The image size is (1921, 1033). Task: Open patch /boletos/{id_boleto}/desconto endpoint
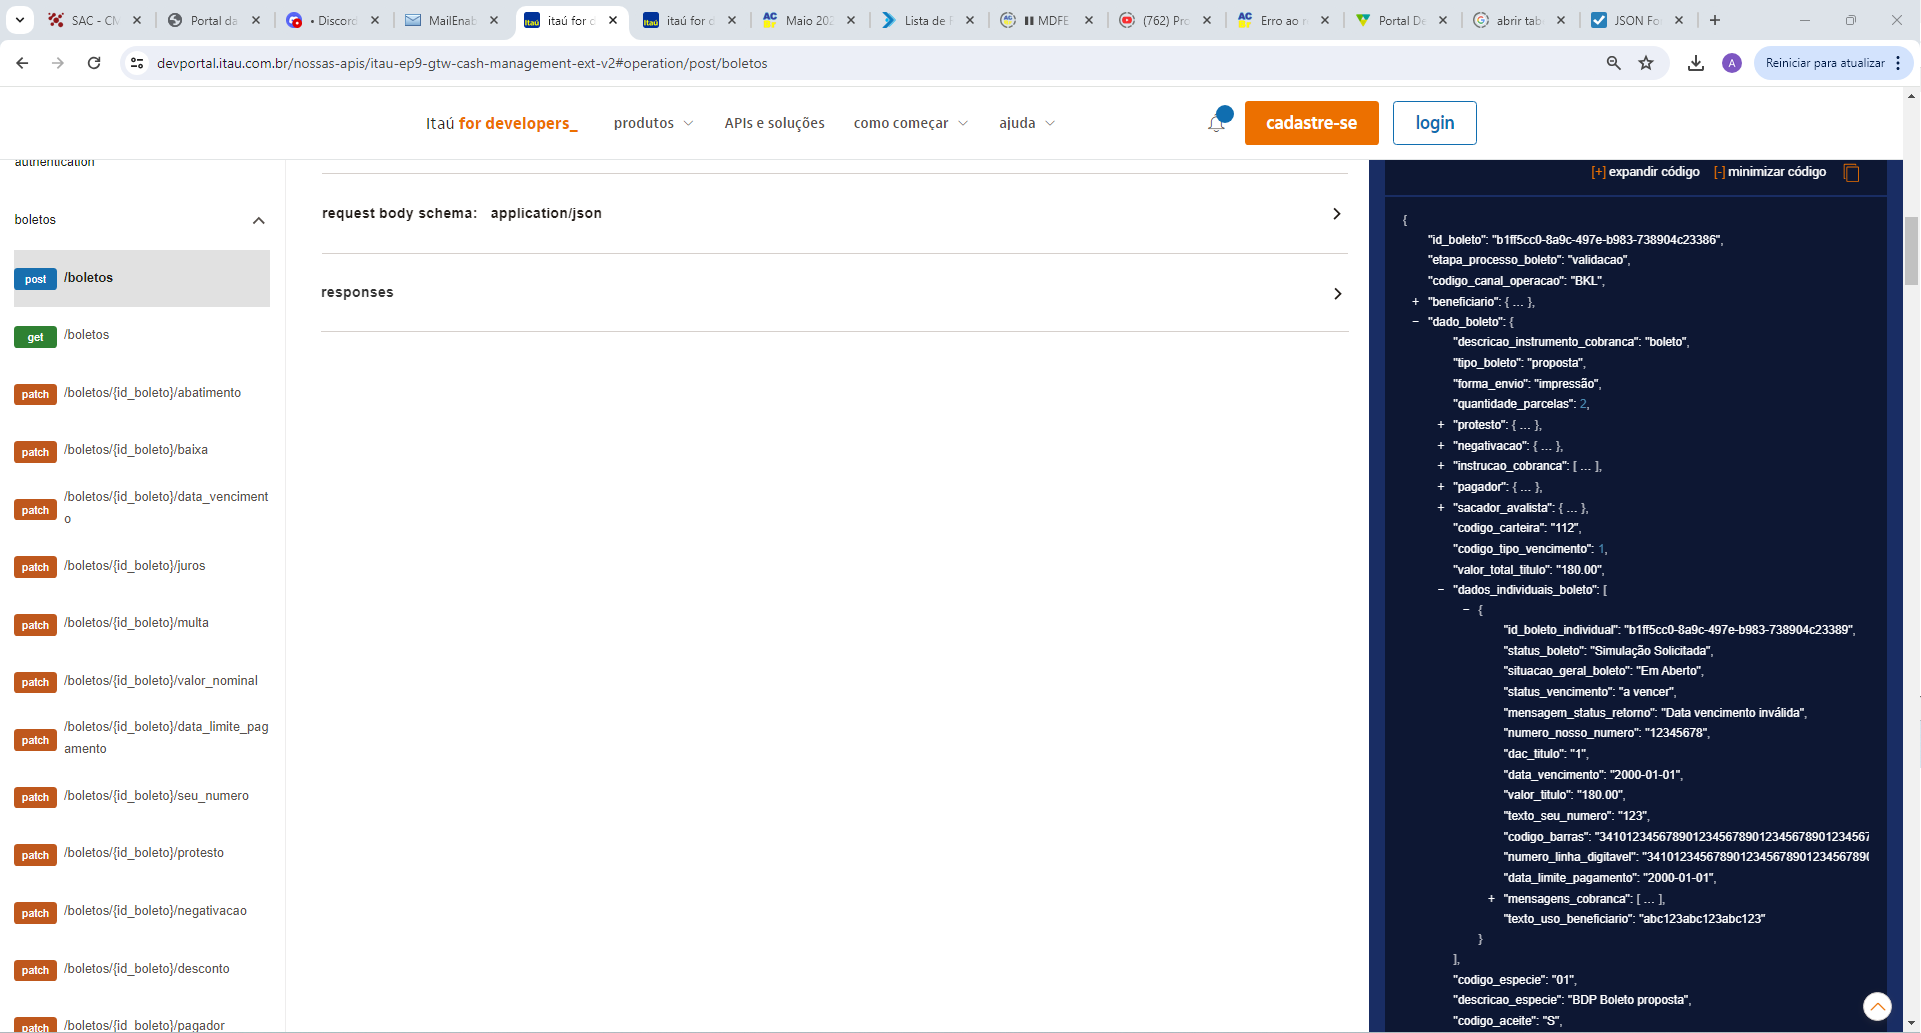[142, 969]
